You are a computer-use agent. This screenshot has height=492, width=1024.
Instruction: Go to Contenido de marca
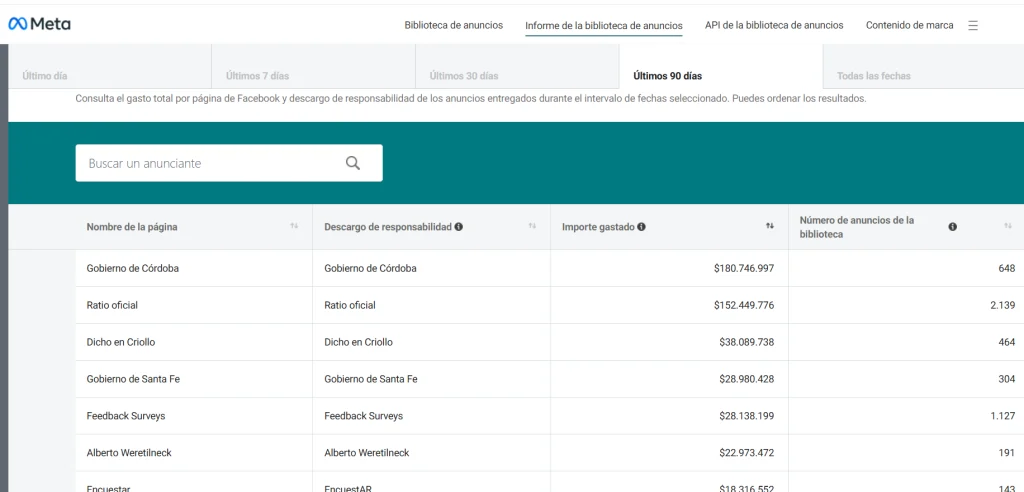tap(909, 25)
